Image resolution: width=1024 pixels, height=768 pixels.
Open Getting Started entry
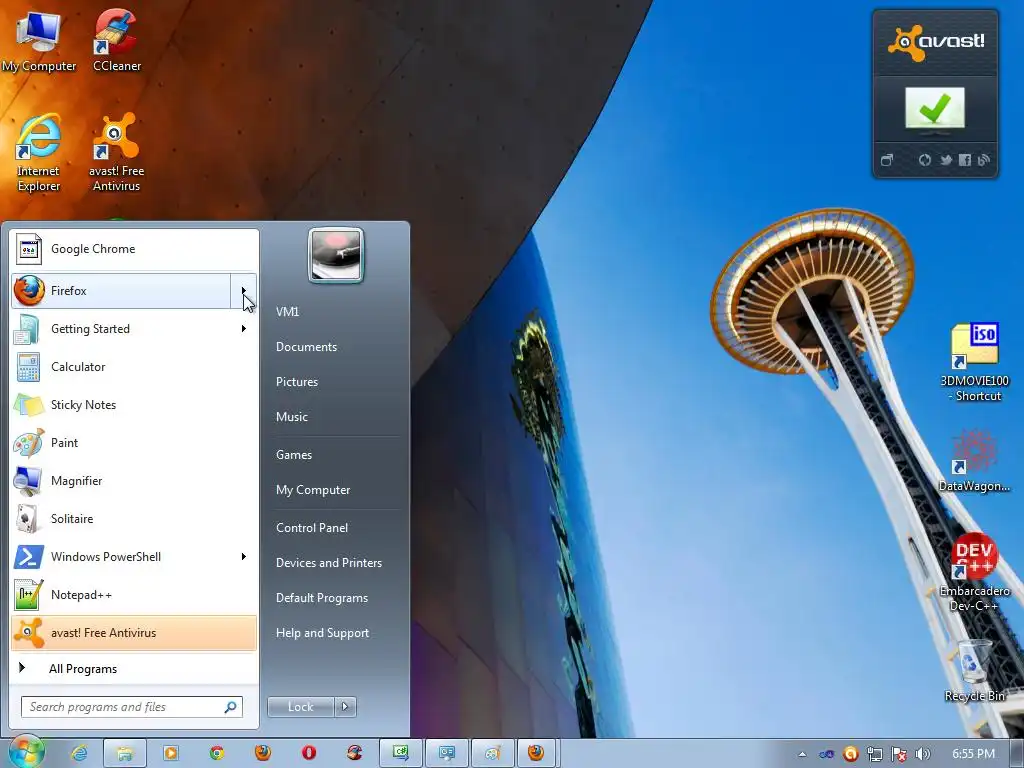pos(134,328)
